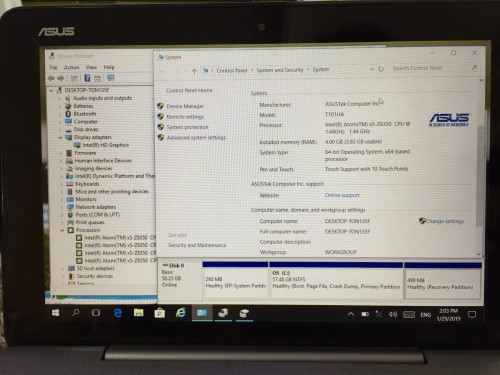Collapse the Processors tree node
The width and height of the screenshot is (500, 375).
click(x=62, y=230)
